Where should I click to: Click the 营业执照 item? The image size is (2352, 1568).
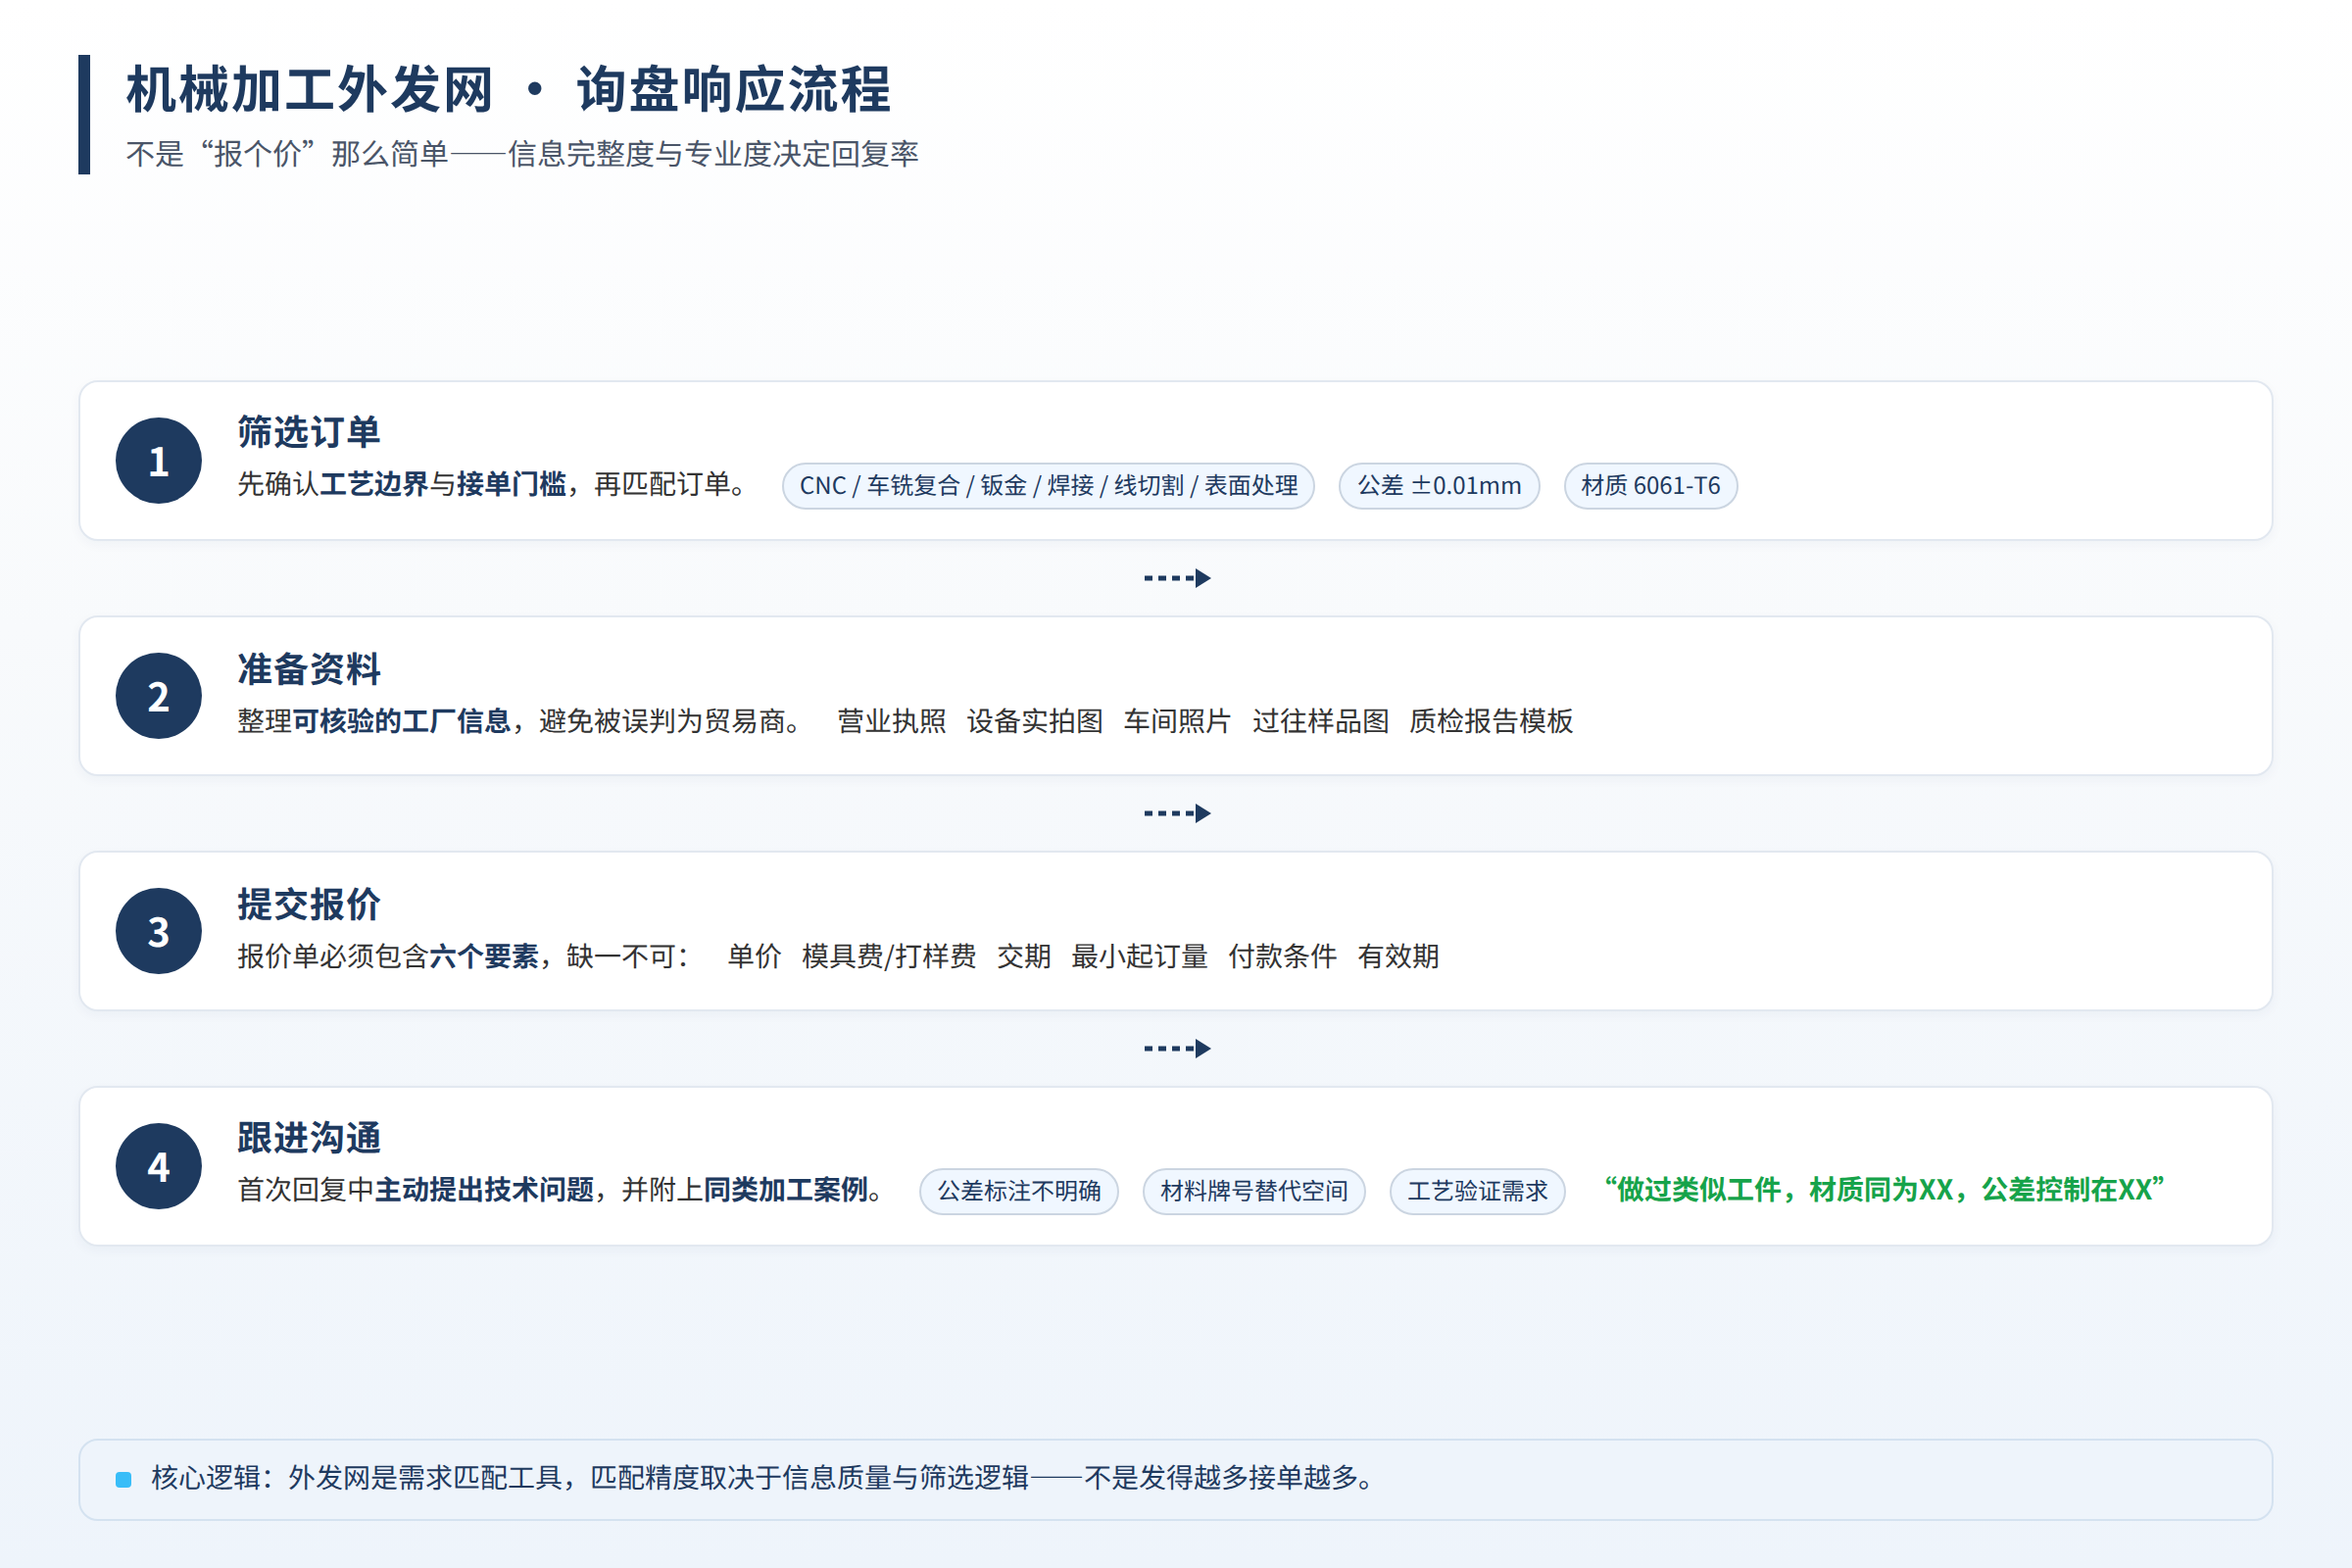892,721
